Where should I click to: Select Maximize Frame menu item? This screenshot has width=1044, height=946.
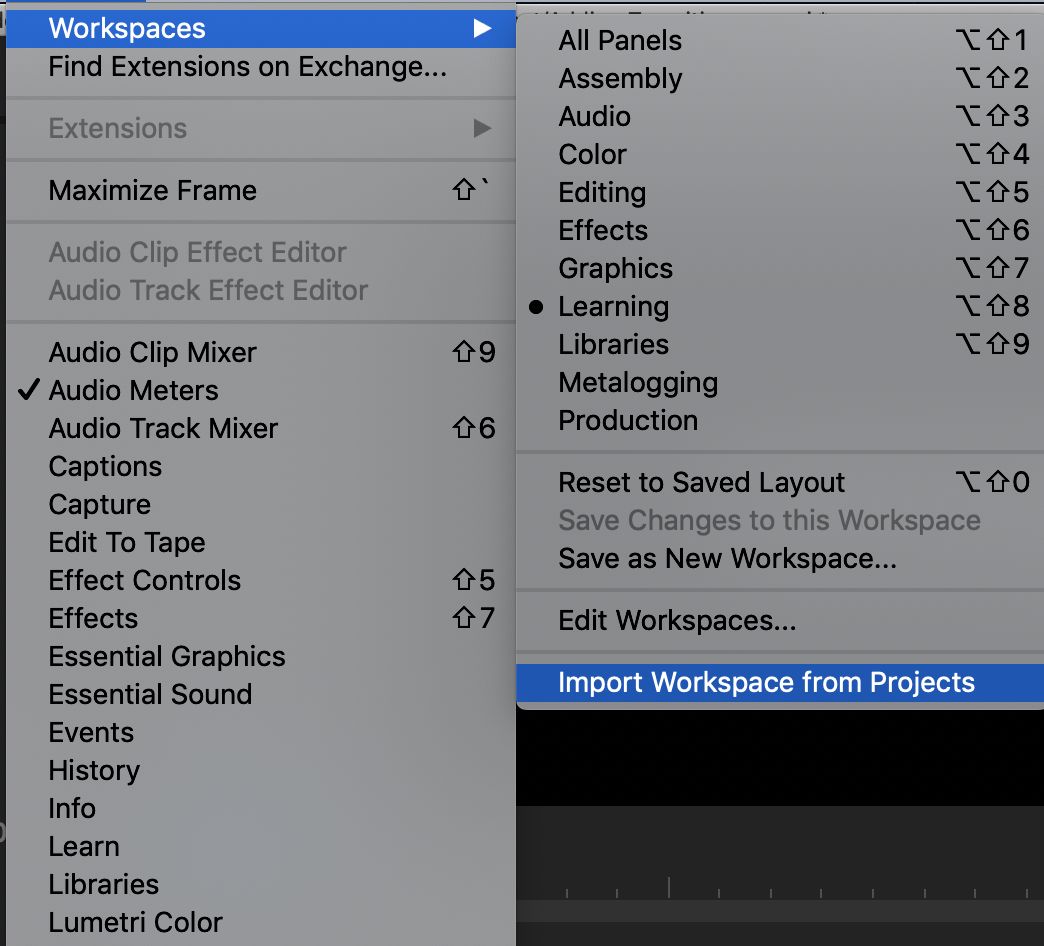pyautogui.click(x=152, y=190)
